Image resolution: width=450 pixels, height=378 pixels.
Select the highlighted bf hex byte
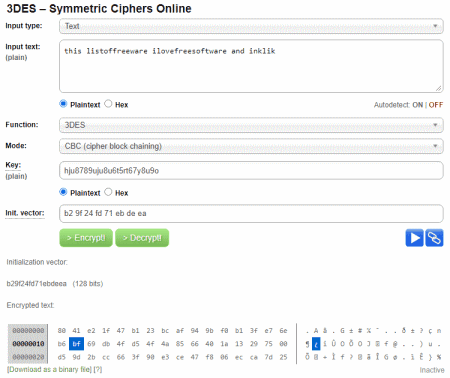point(76,344)
